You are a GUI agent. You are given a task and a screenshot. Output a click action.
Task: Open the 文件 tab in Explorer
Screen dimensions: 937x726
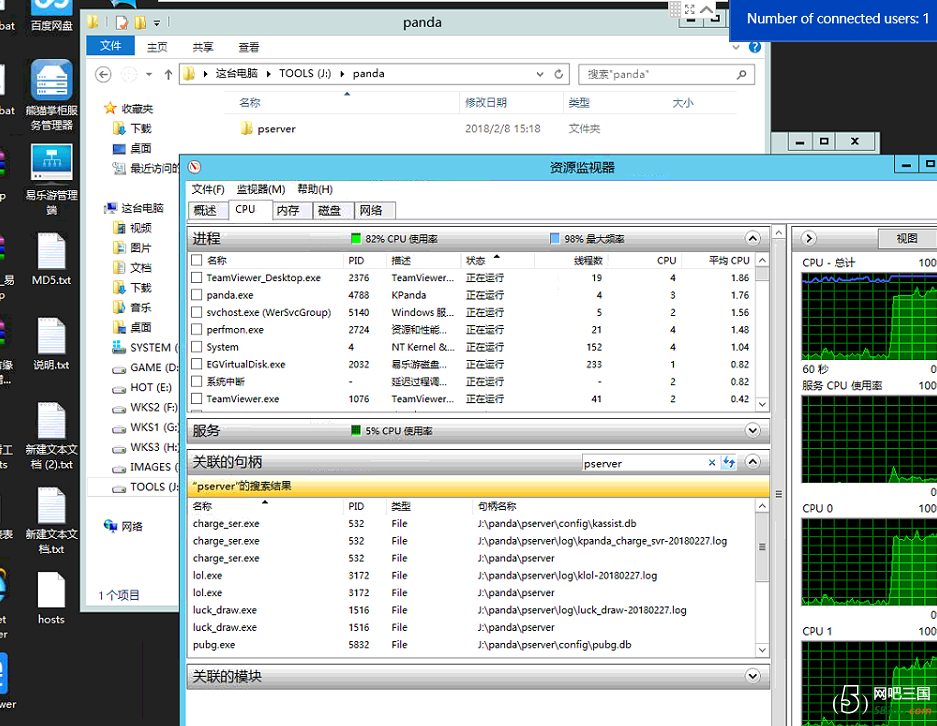(111, 45)
